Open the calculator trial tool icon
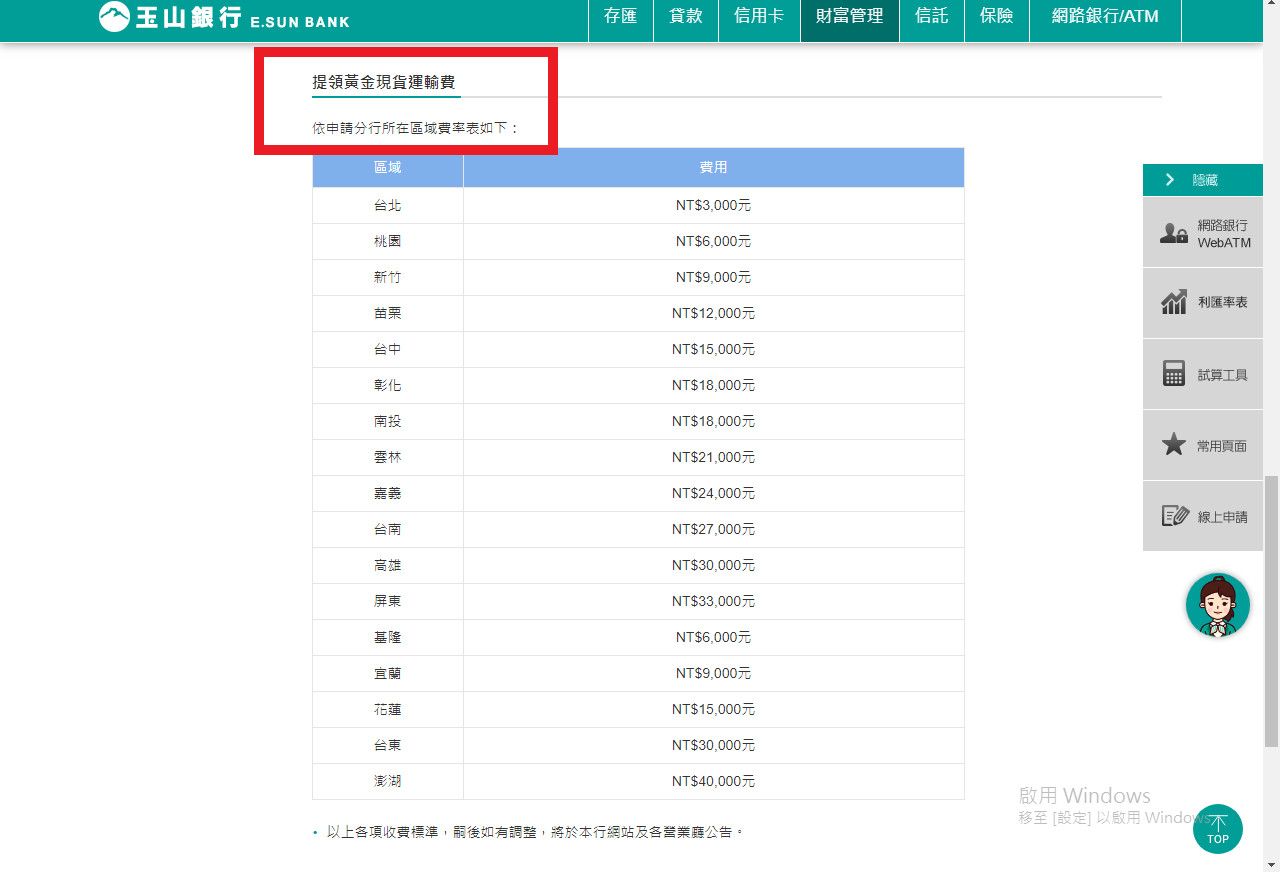This screenshot has width=1280, height=872. (1173, 374)
